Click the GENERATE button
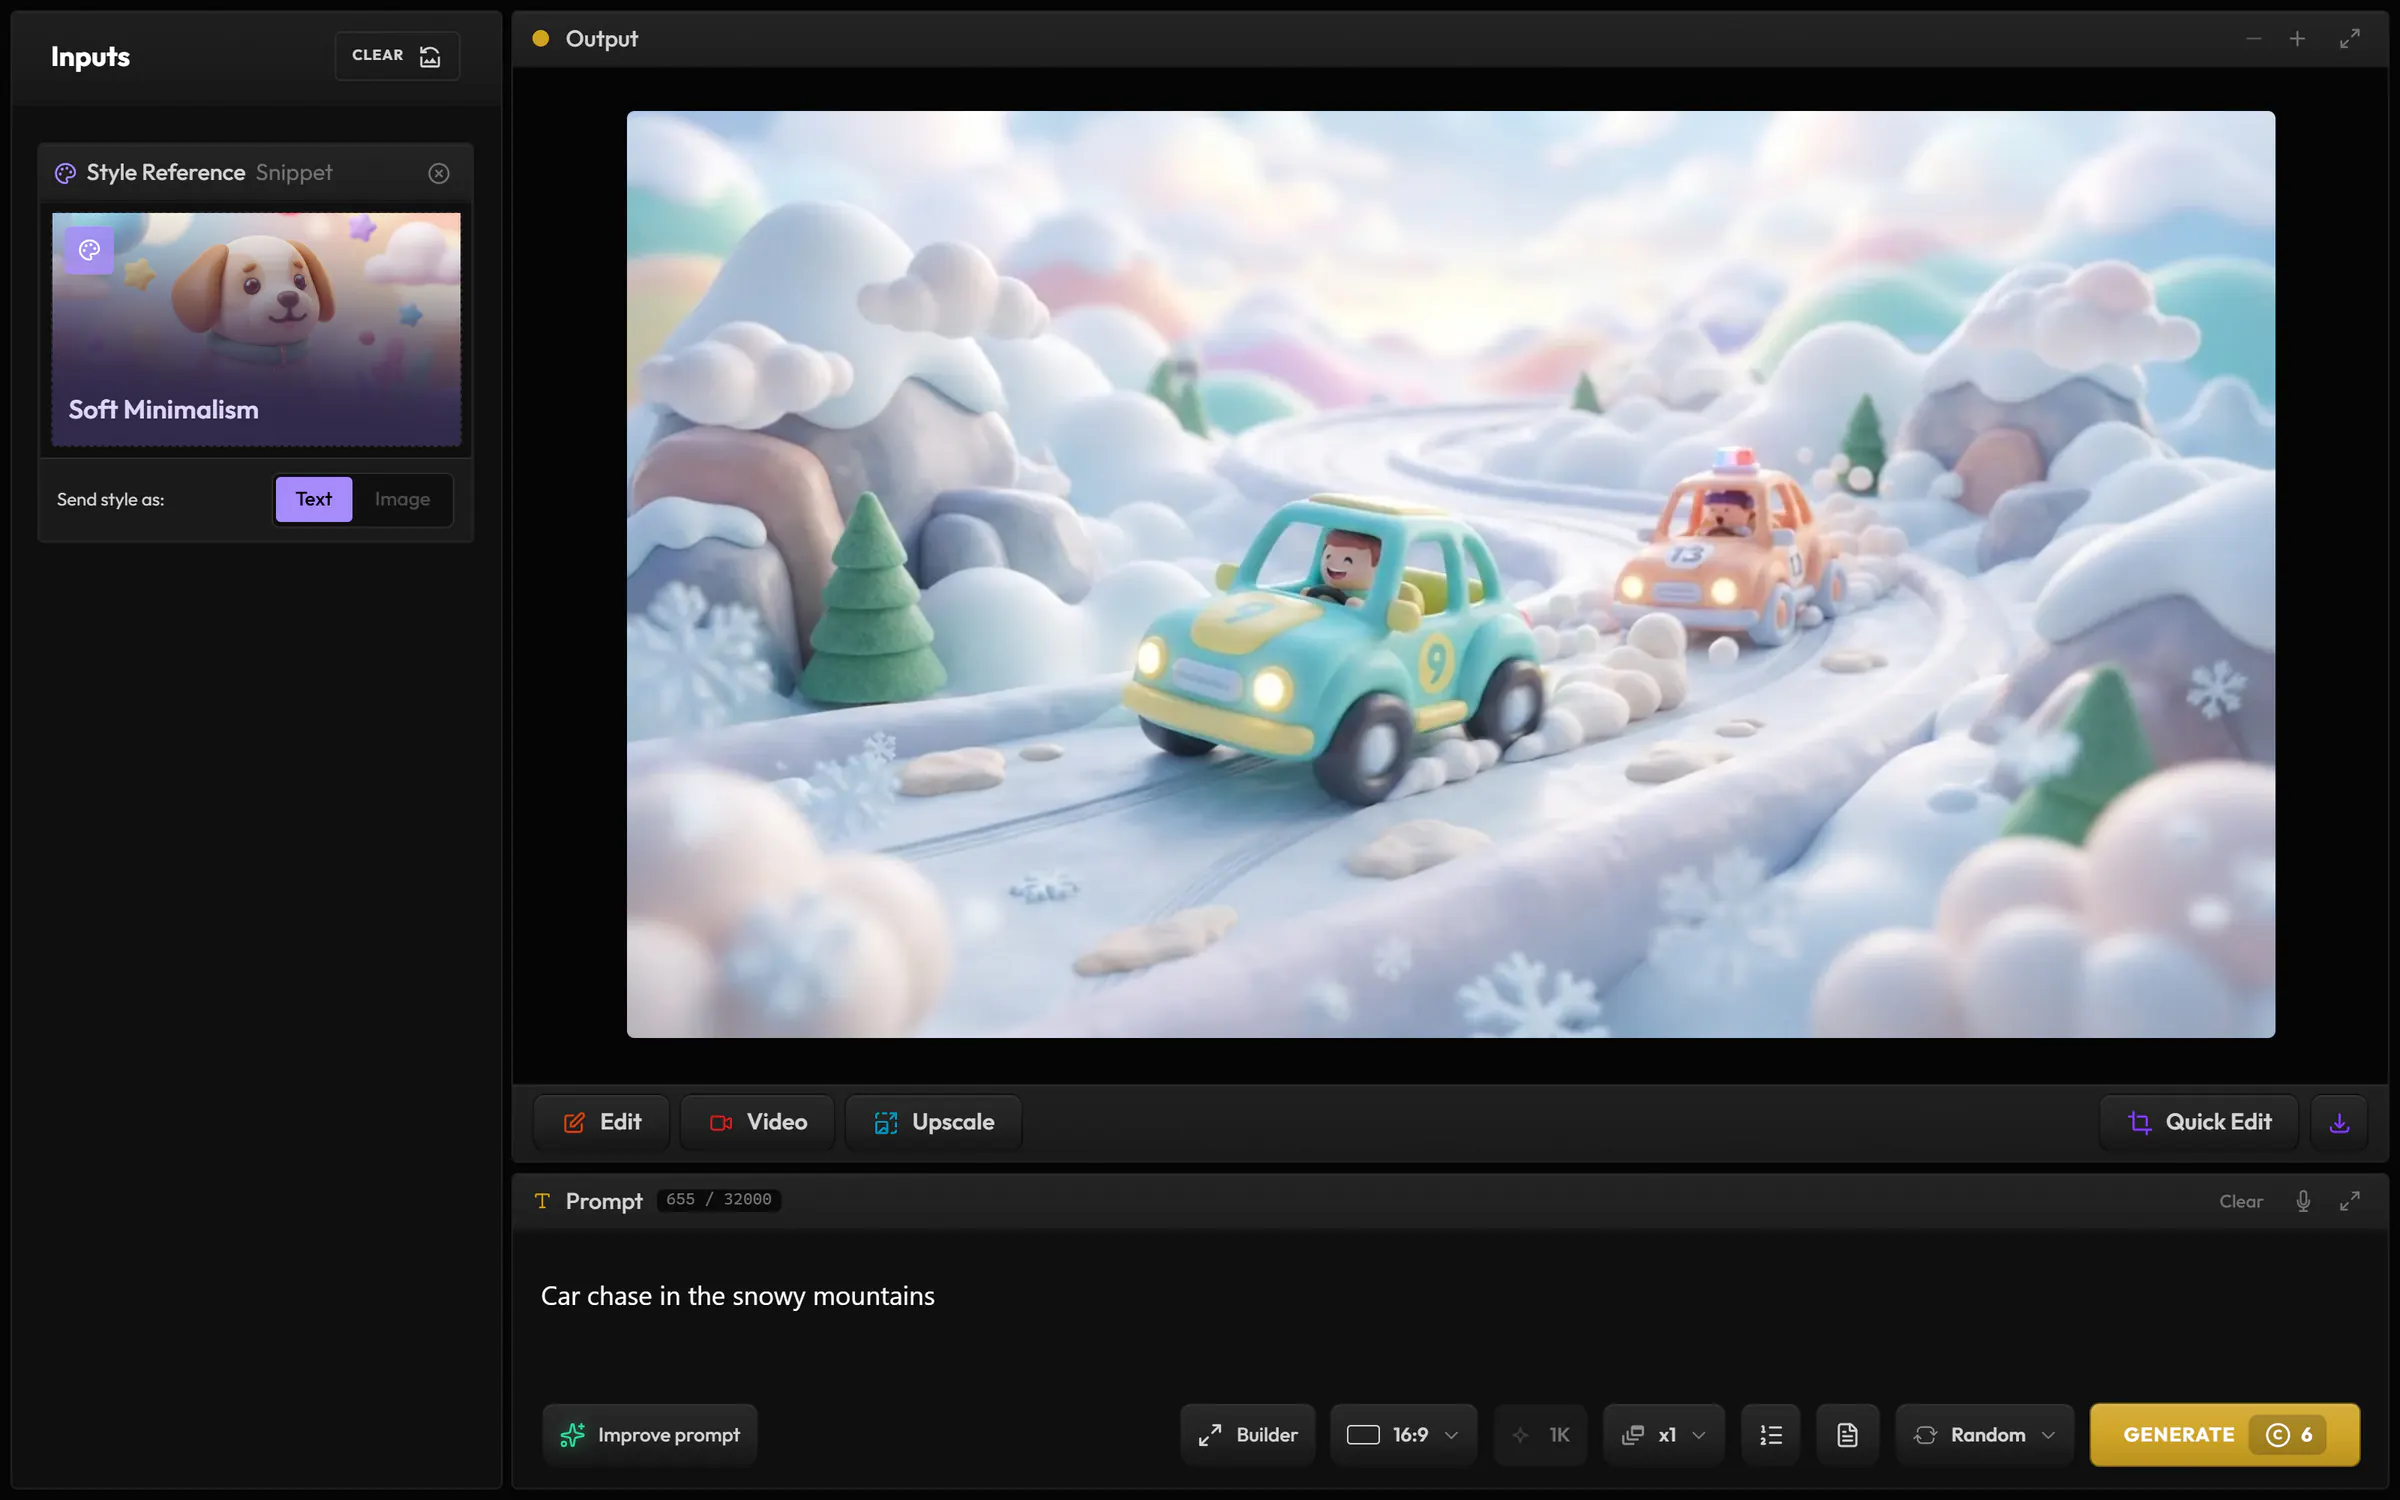Screen dimensions: 2400x1500 (x=2225, y=1435)
